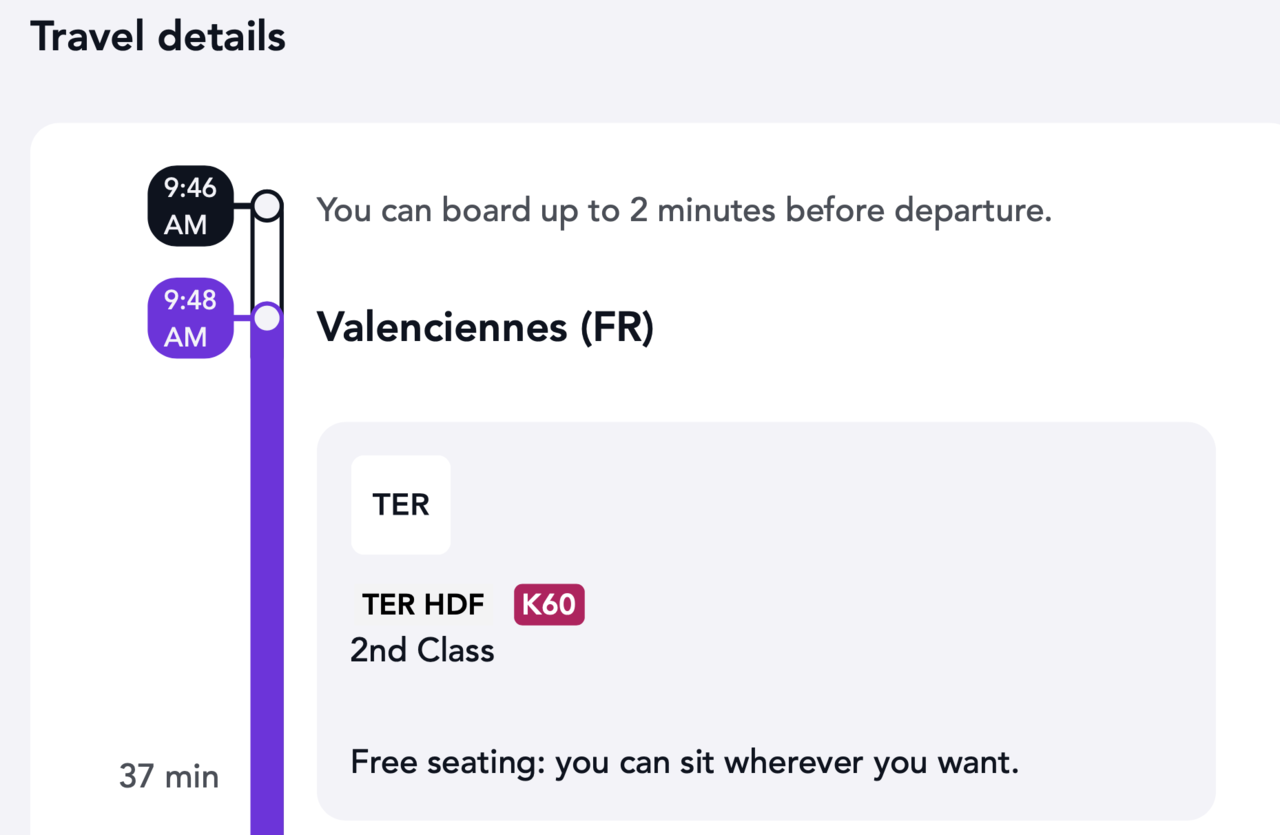Image resolution: width=1280 pixels, height=835 pixels.
Task: Select the departure stop circle at 9:48
Action: tap(266, 318)
